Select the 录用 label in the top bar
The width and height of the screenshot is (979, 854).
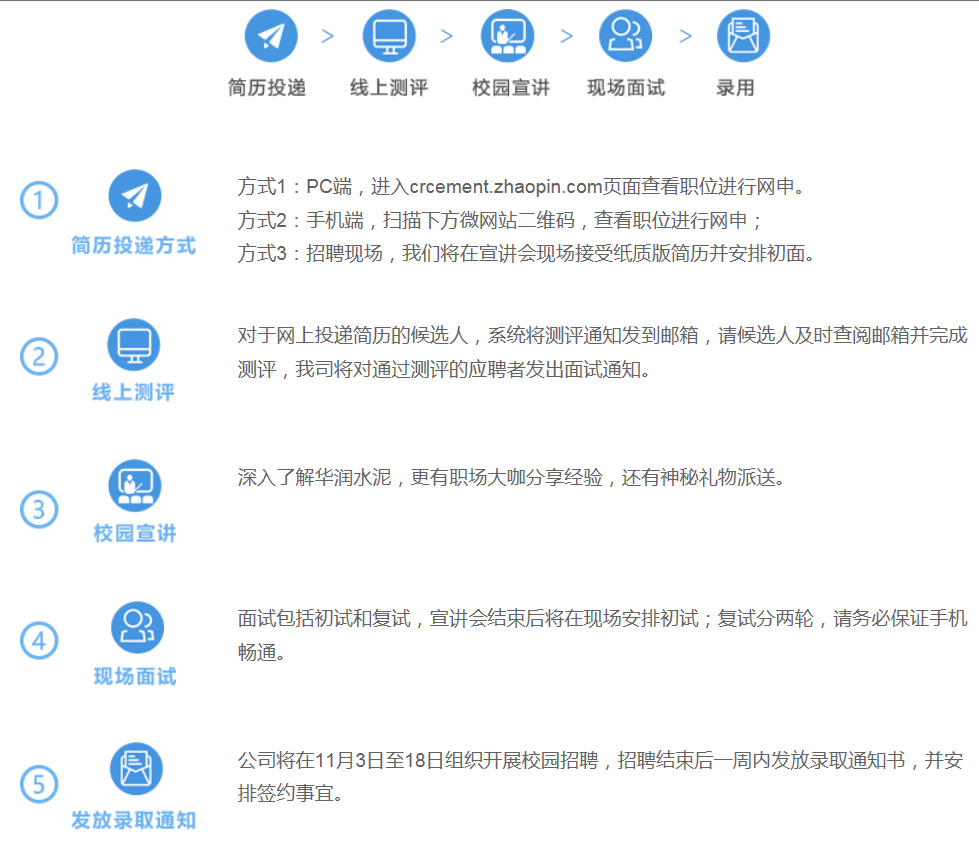pos(735,88)
